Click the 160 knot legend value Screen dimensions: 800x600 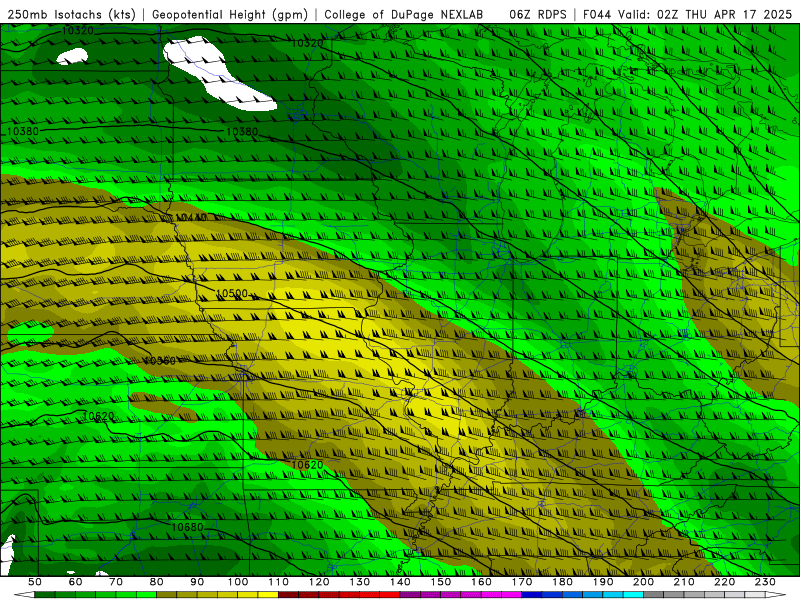481,582
